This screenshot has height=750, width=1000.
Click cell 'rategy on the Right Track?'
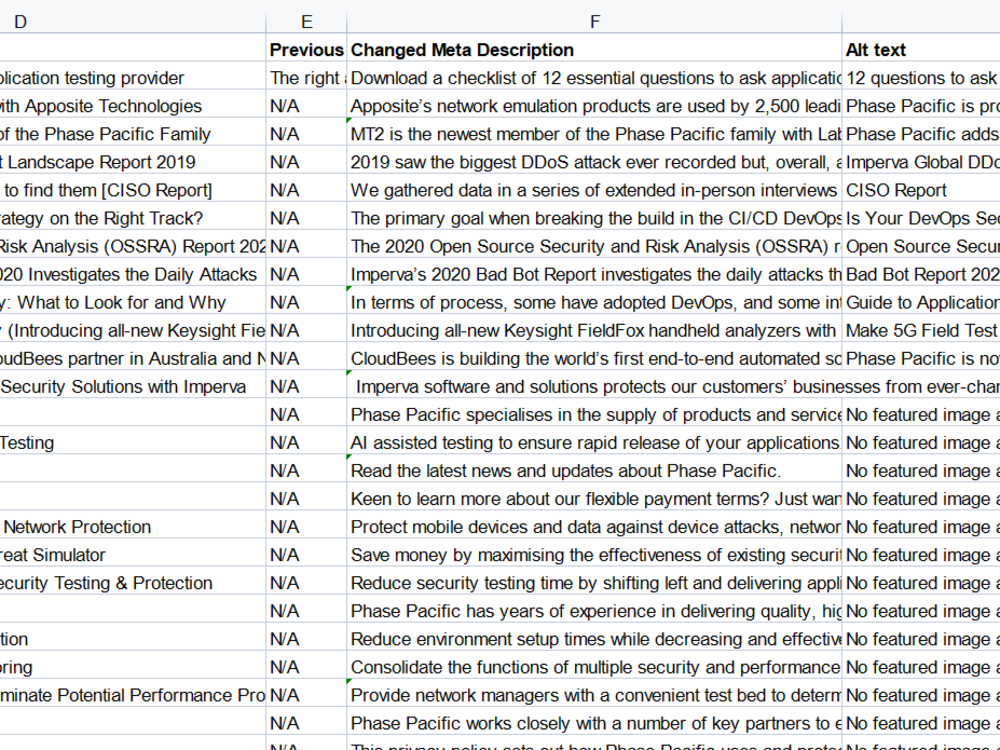(x=133, y=218)
